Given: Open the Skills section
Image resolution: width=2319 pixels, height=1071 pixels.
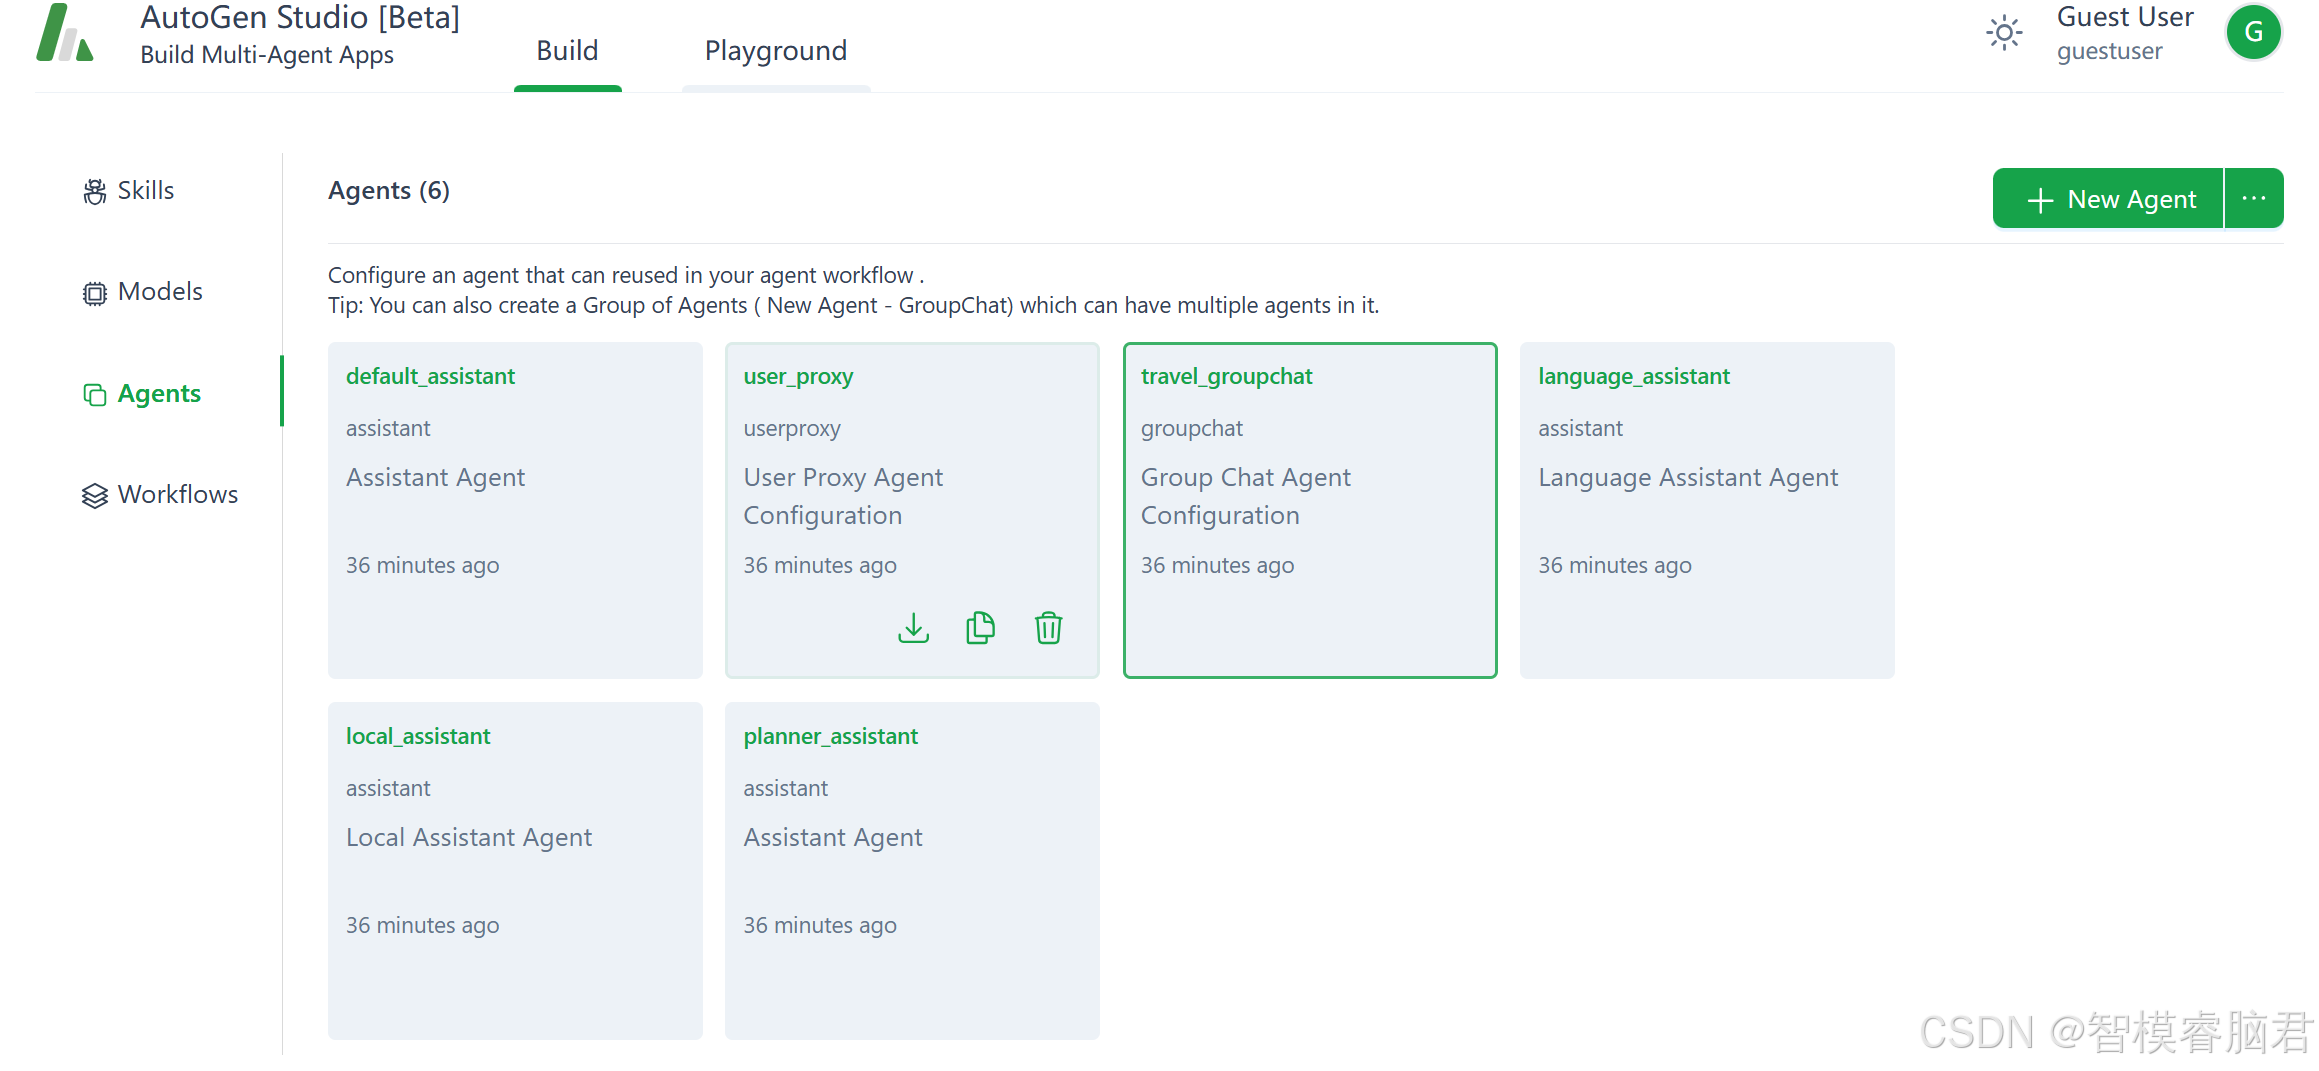Looking at the screenshot, I should point(146,190).
